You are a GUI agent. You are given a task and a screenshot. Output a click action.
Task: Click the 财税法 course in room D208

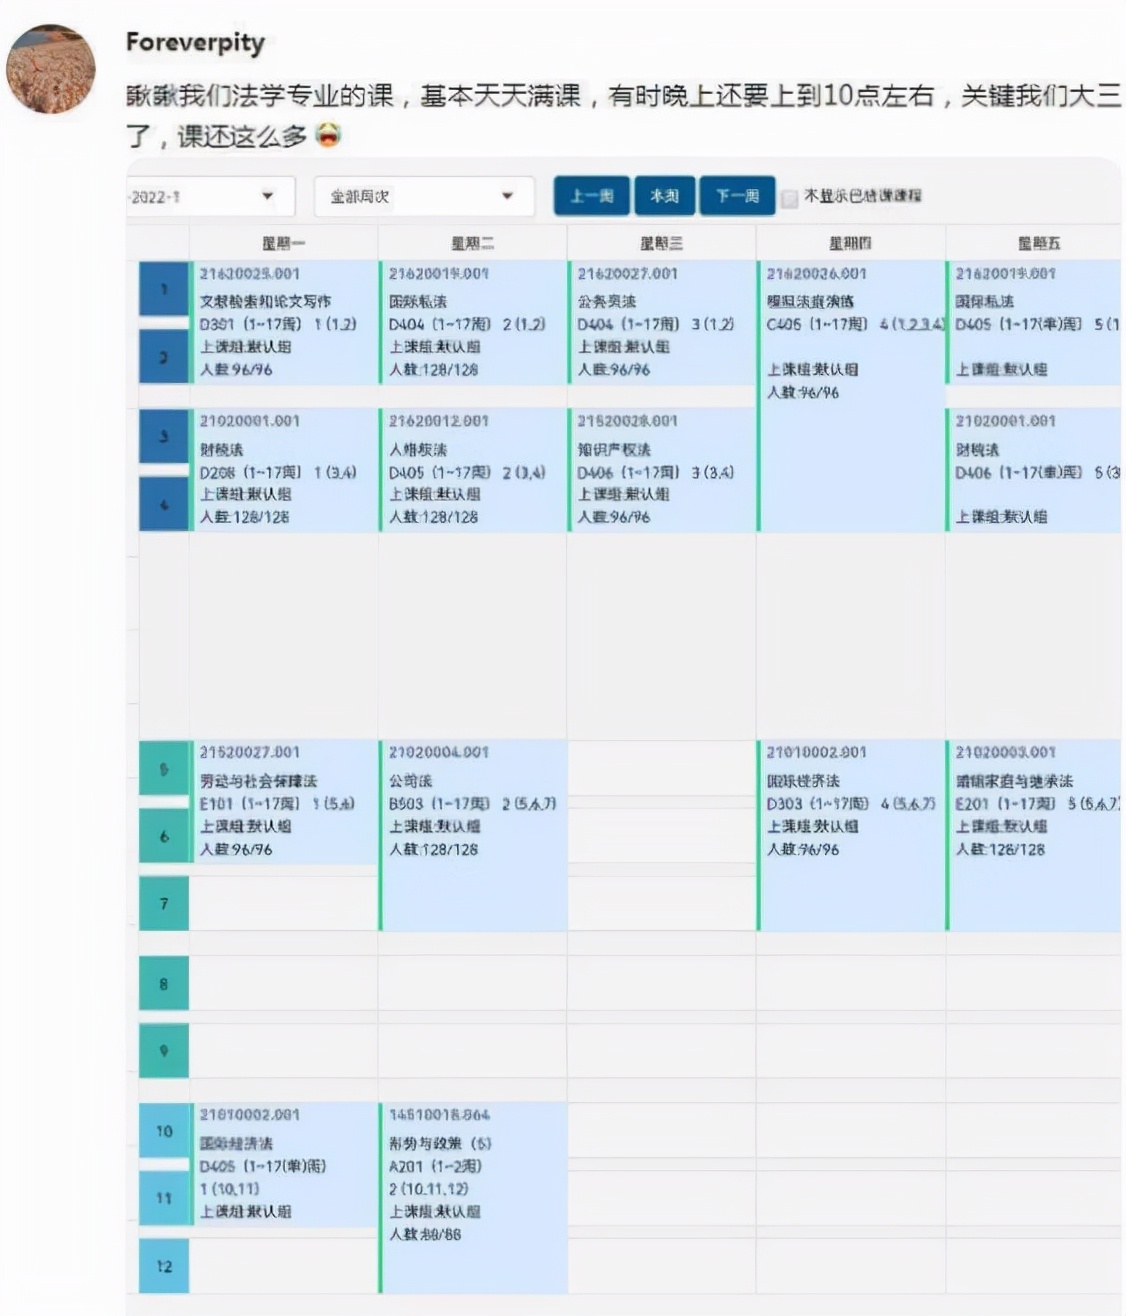[285, 470]
